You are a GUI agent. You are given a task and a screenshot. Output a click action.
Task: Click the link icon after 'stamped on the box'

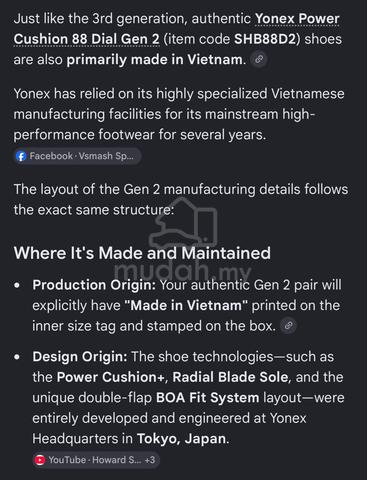point(289,326)
